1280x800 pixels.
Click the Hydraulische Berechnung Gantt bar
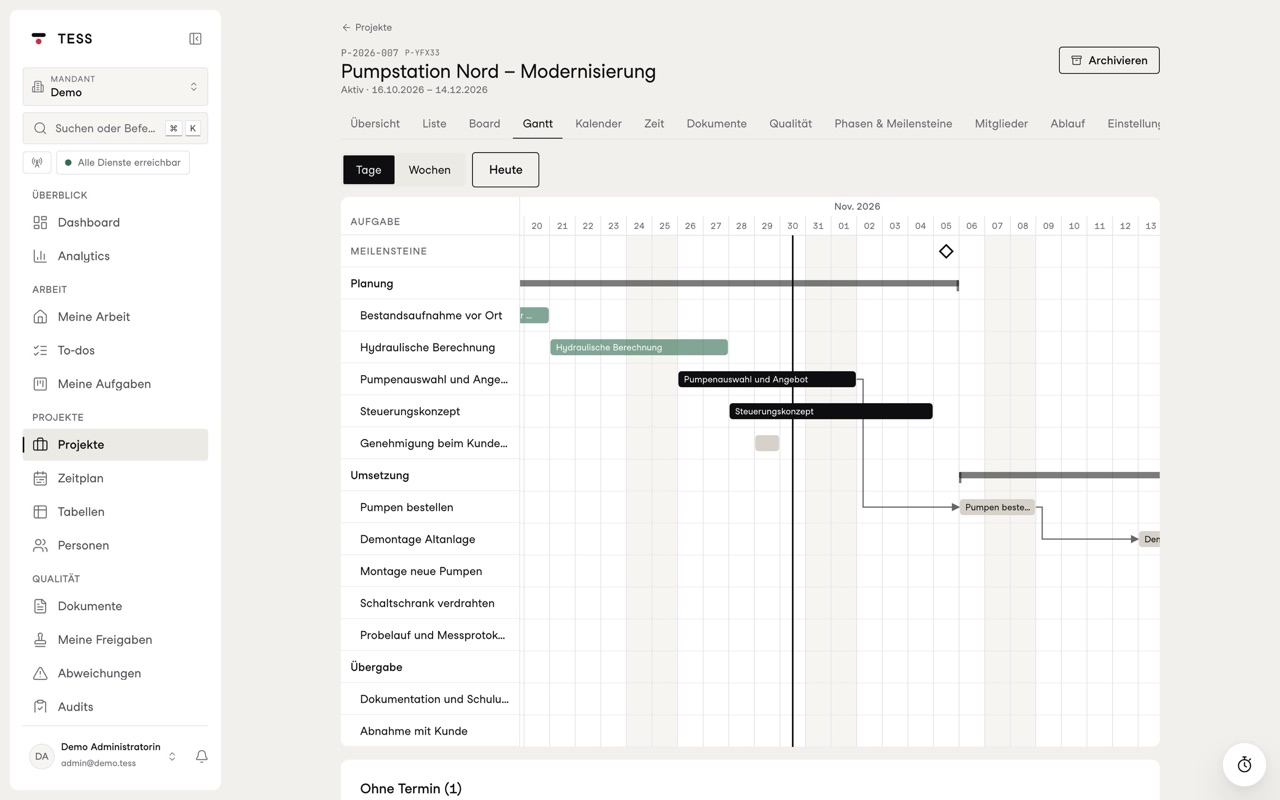click(639, 347)
